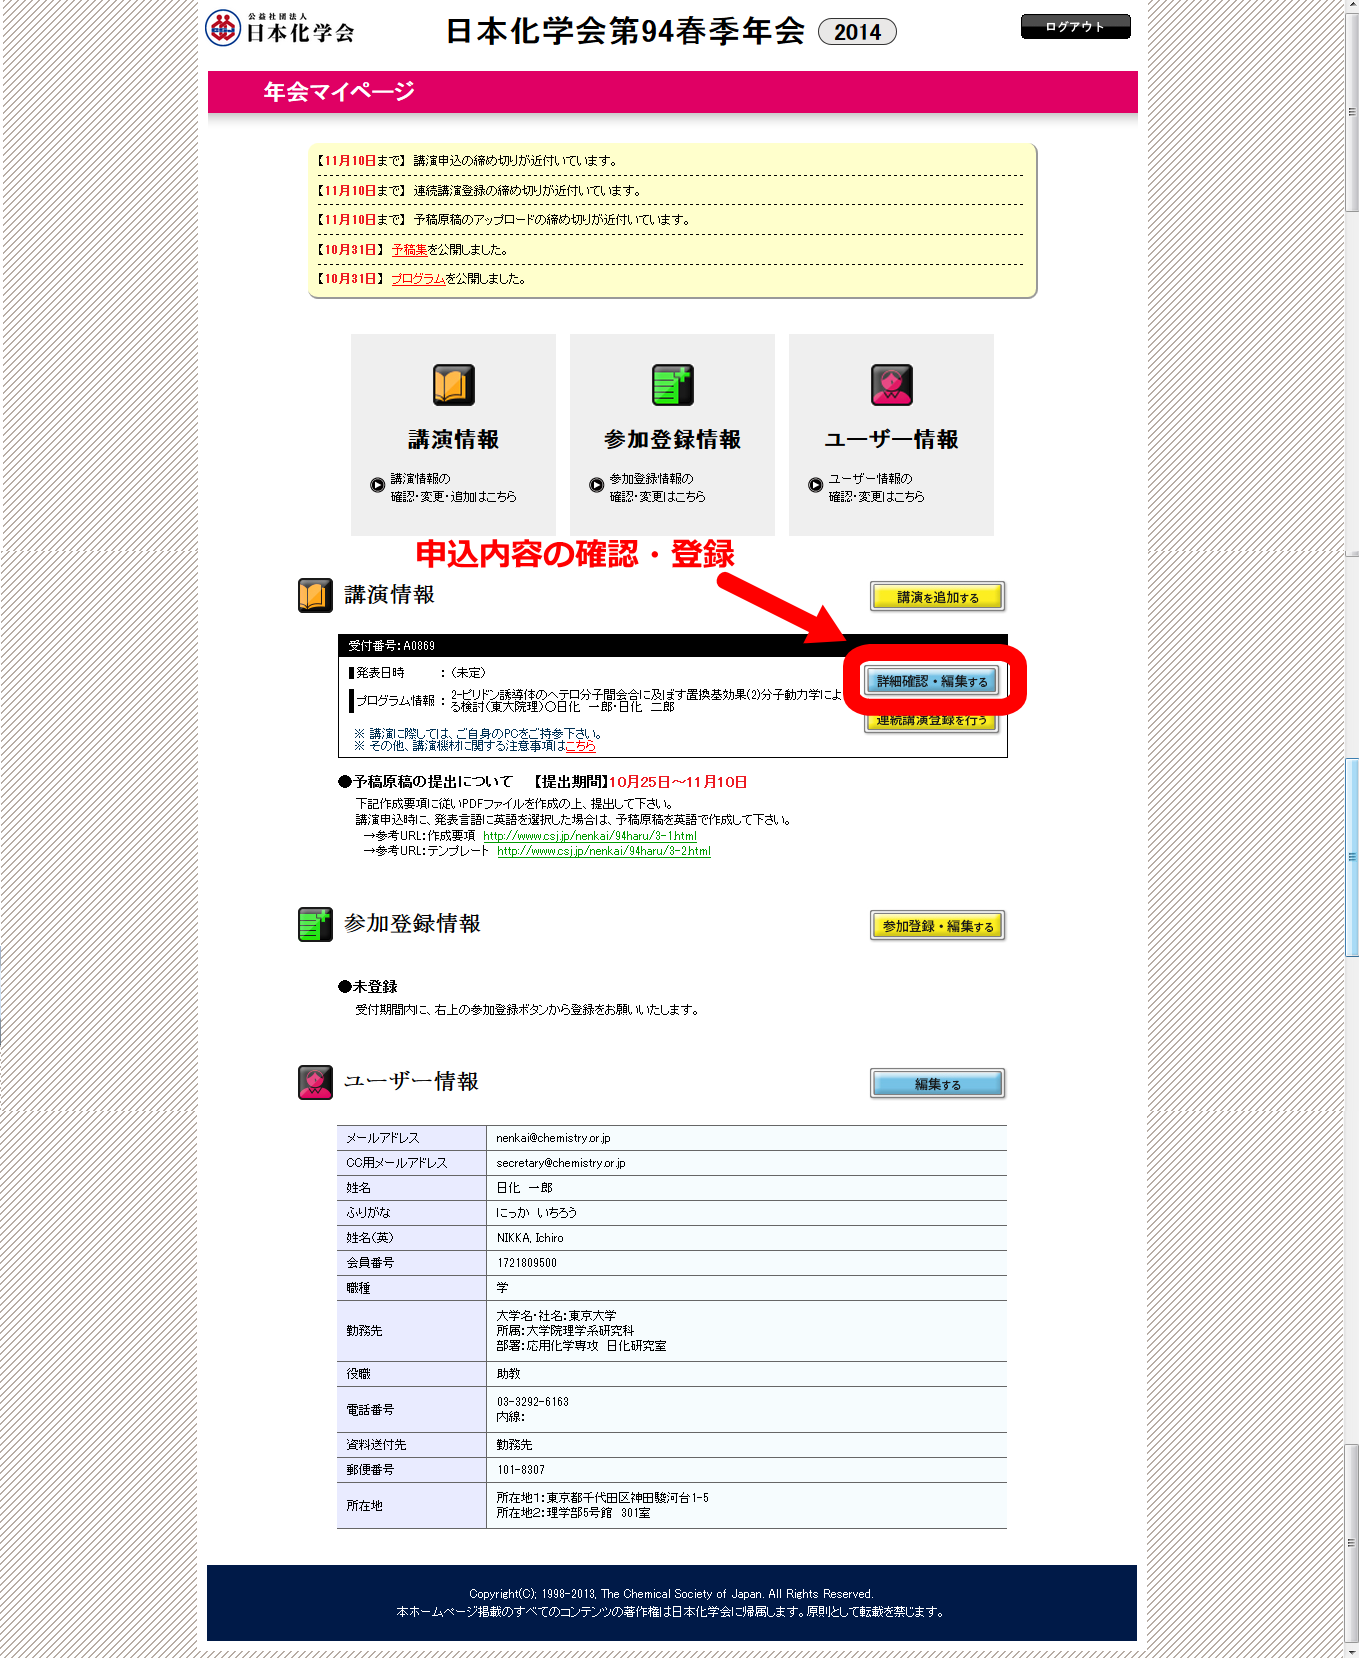Click the pink person icon in ユーザー情報 card
This screenshot has height=1658, width=1359.
click(891, 385)
